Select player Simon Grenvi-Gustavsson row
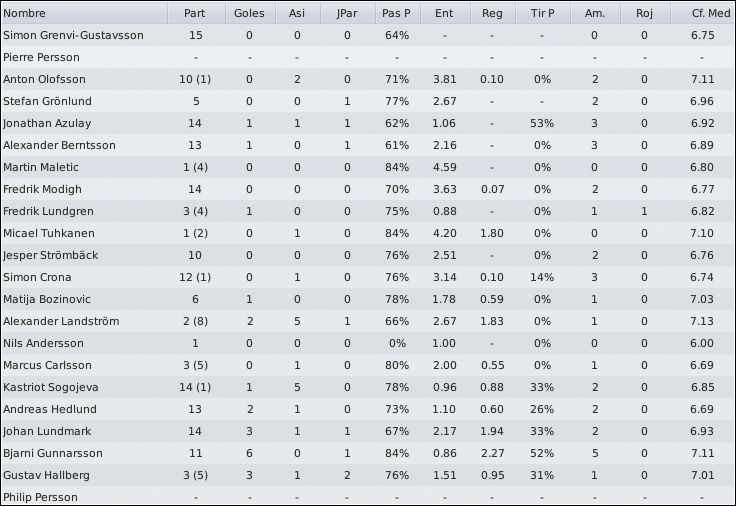The height and width of the screenshot is (506, 736). (x=368, y=35)
